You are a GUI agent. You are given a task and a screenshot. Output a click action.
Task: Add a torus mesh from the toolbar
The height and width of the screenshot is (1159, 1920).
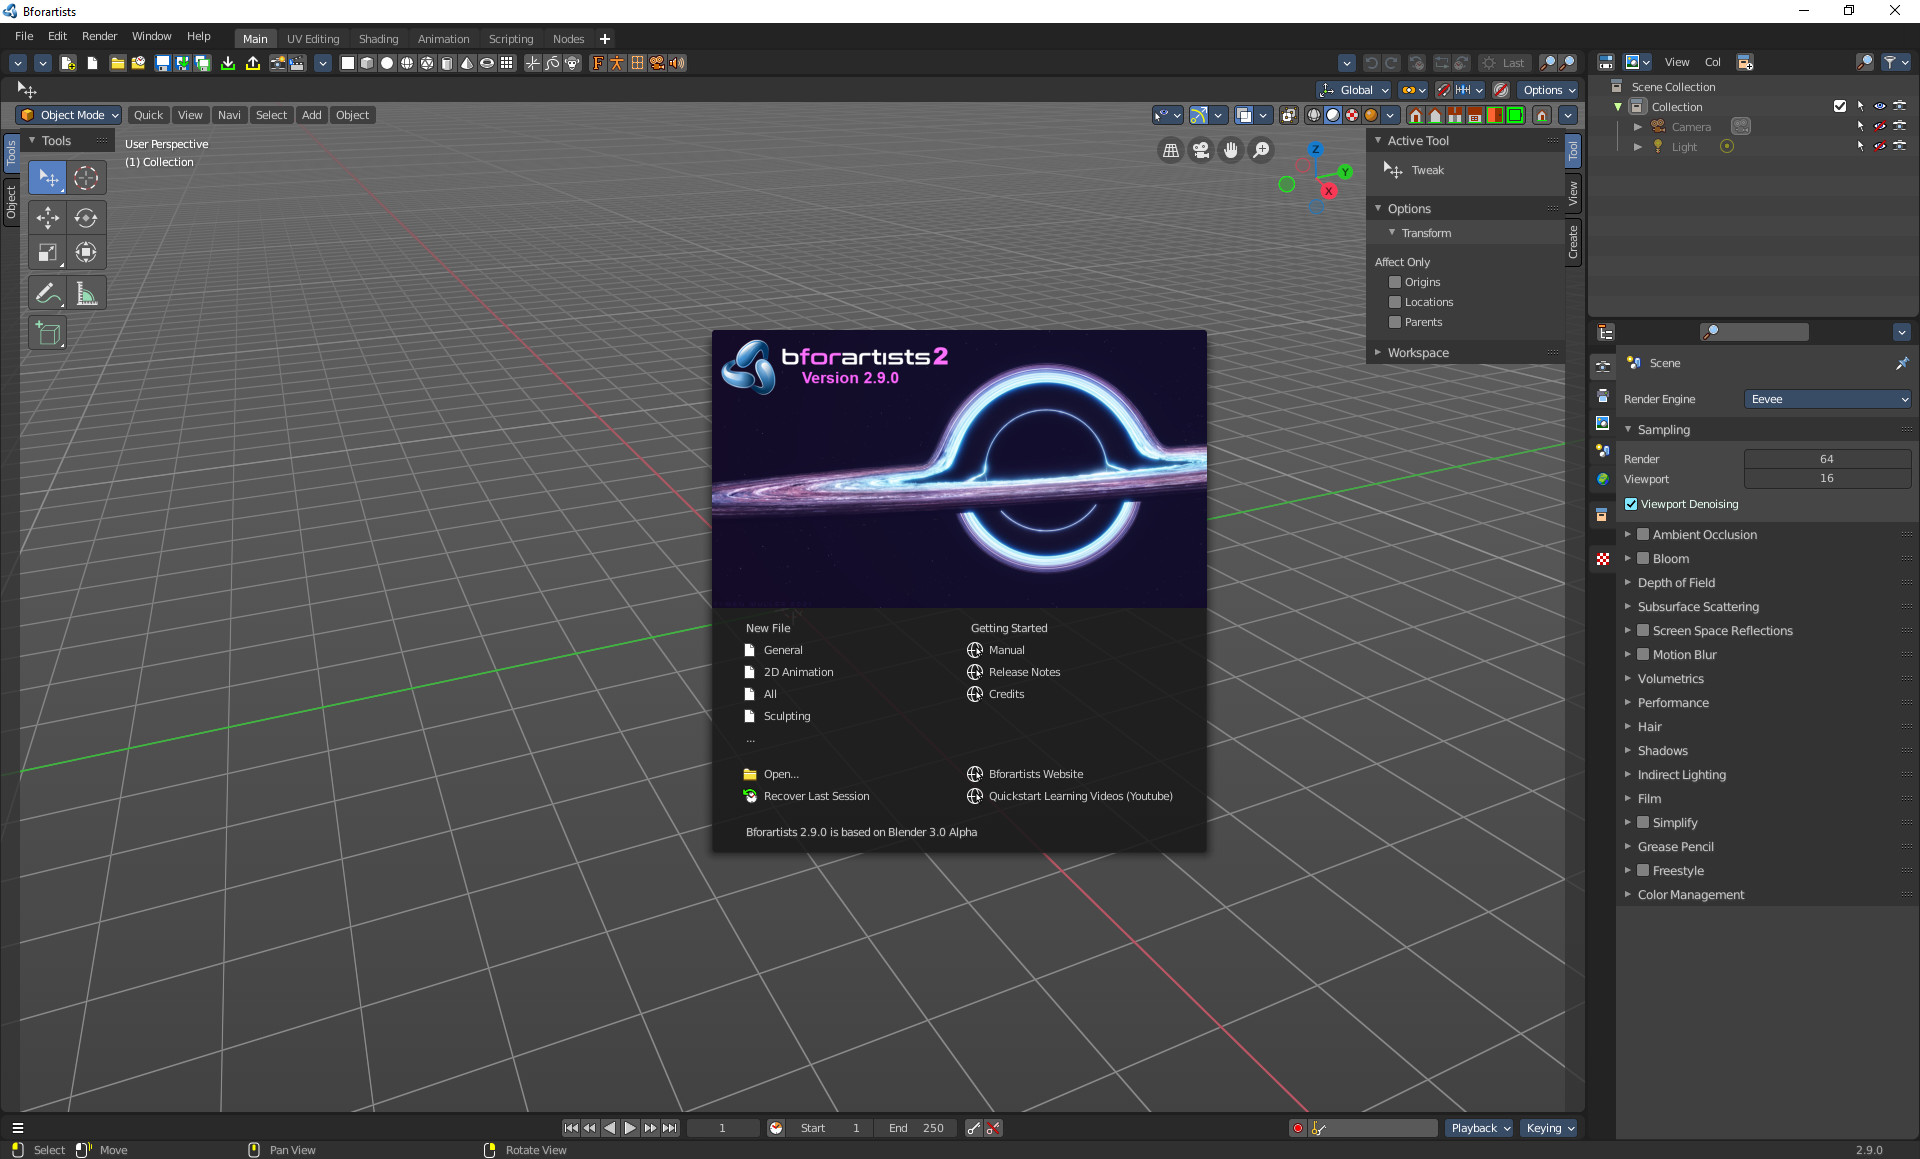[487, 62]
